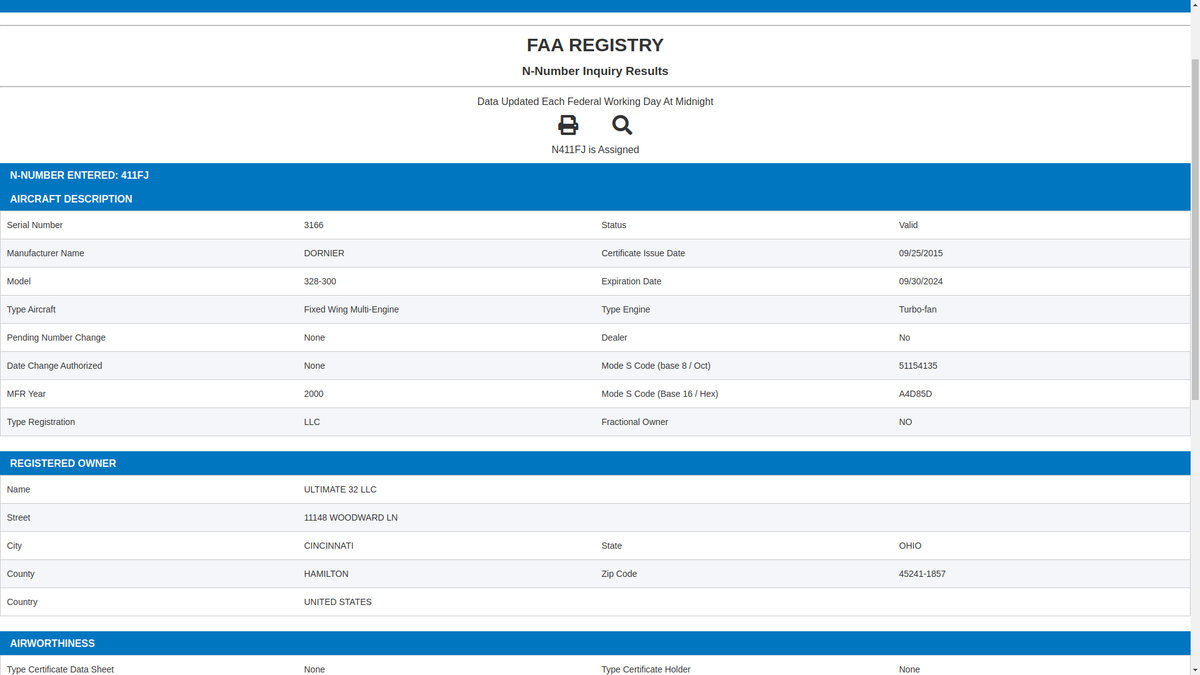Image resolution: width=1200 pixels, height=675 pixels.
Task: Click the Dealer label
Action: point(615,338)
